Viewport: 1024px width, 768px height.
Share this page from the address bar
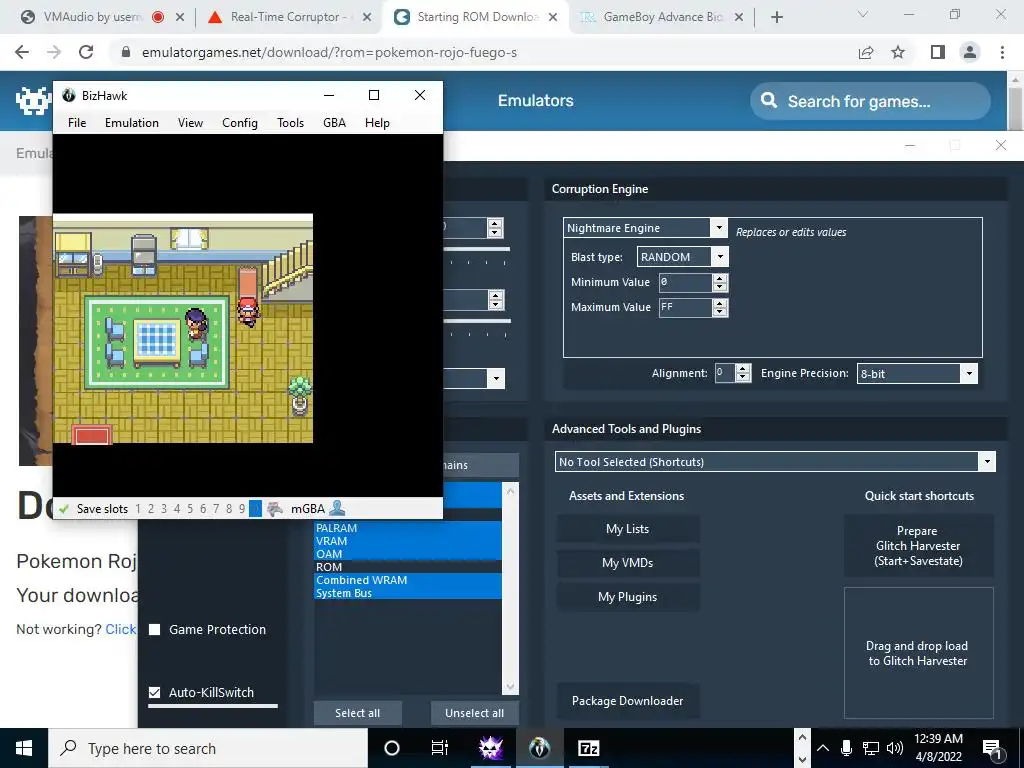866,52
